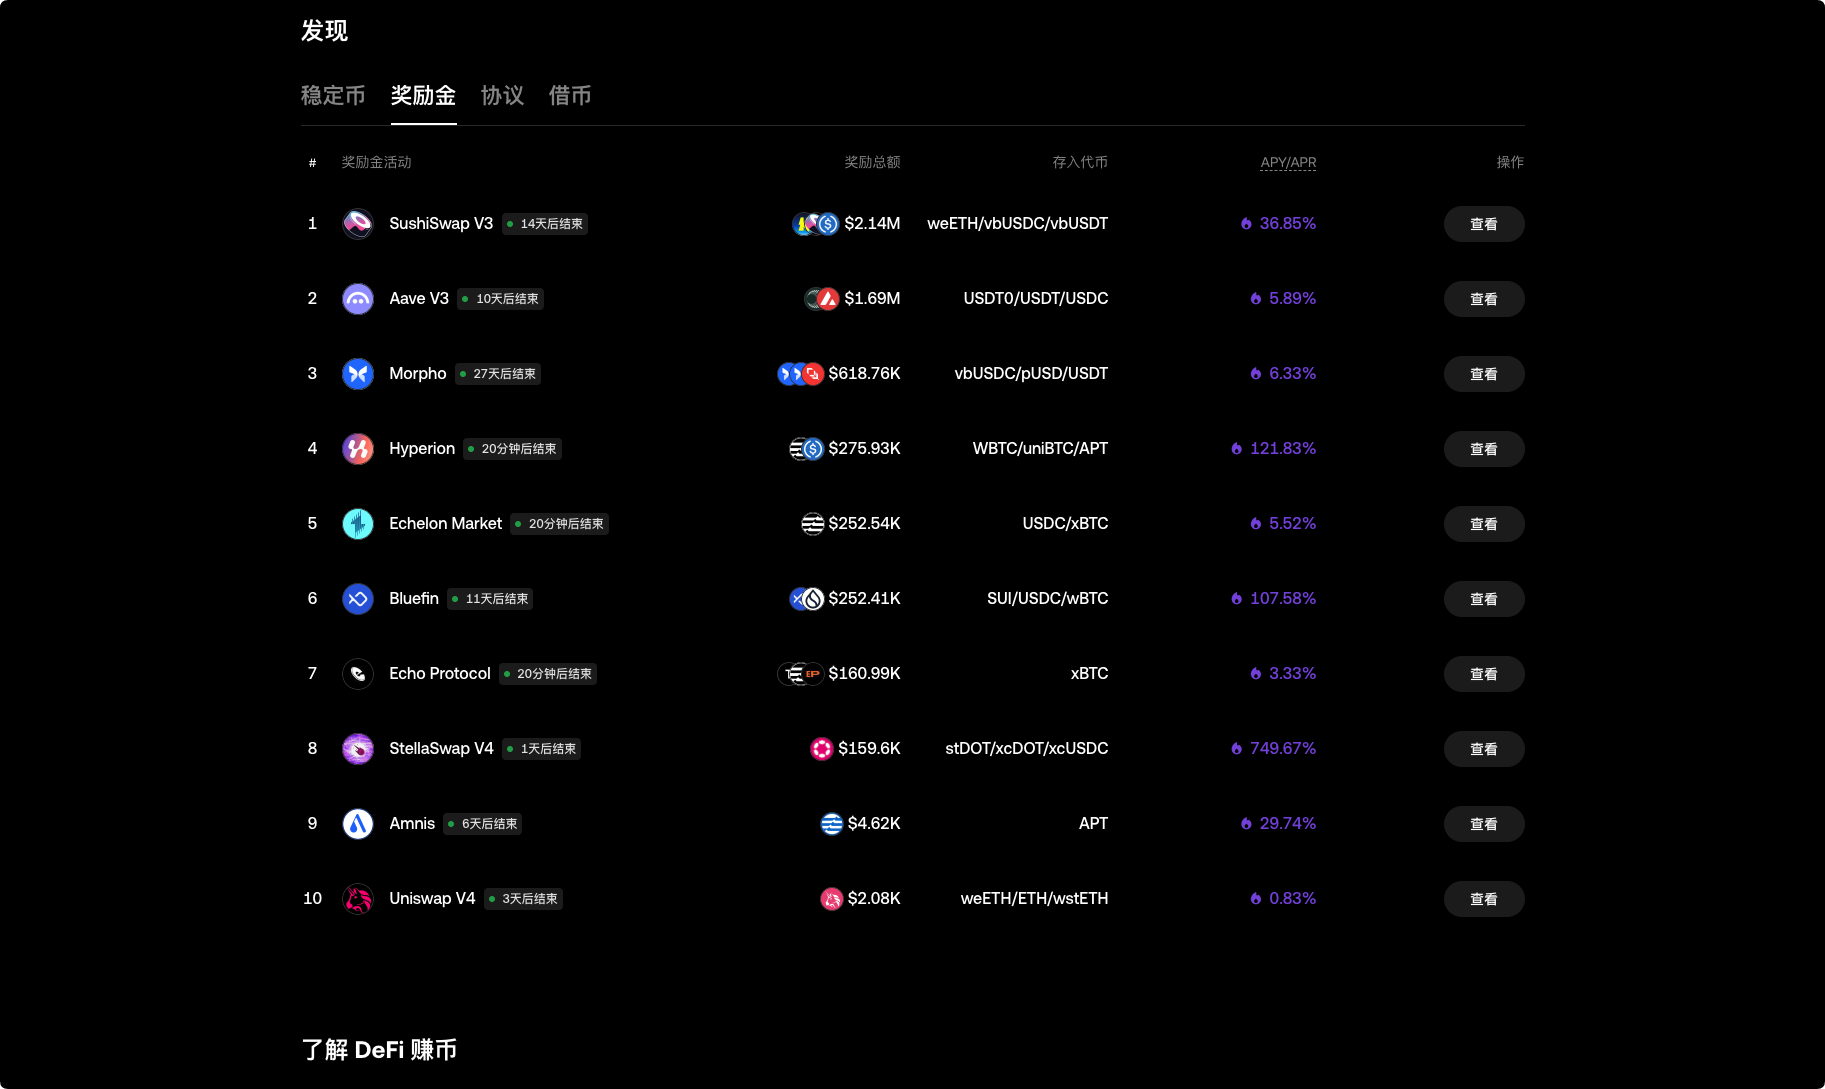
Task: Open the 协议 tab
Action: (502, 95)
